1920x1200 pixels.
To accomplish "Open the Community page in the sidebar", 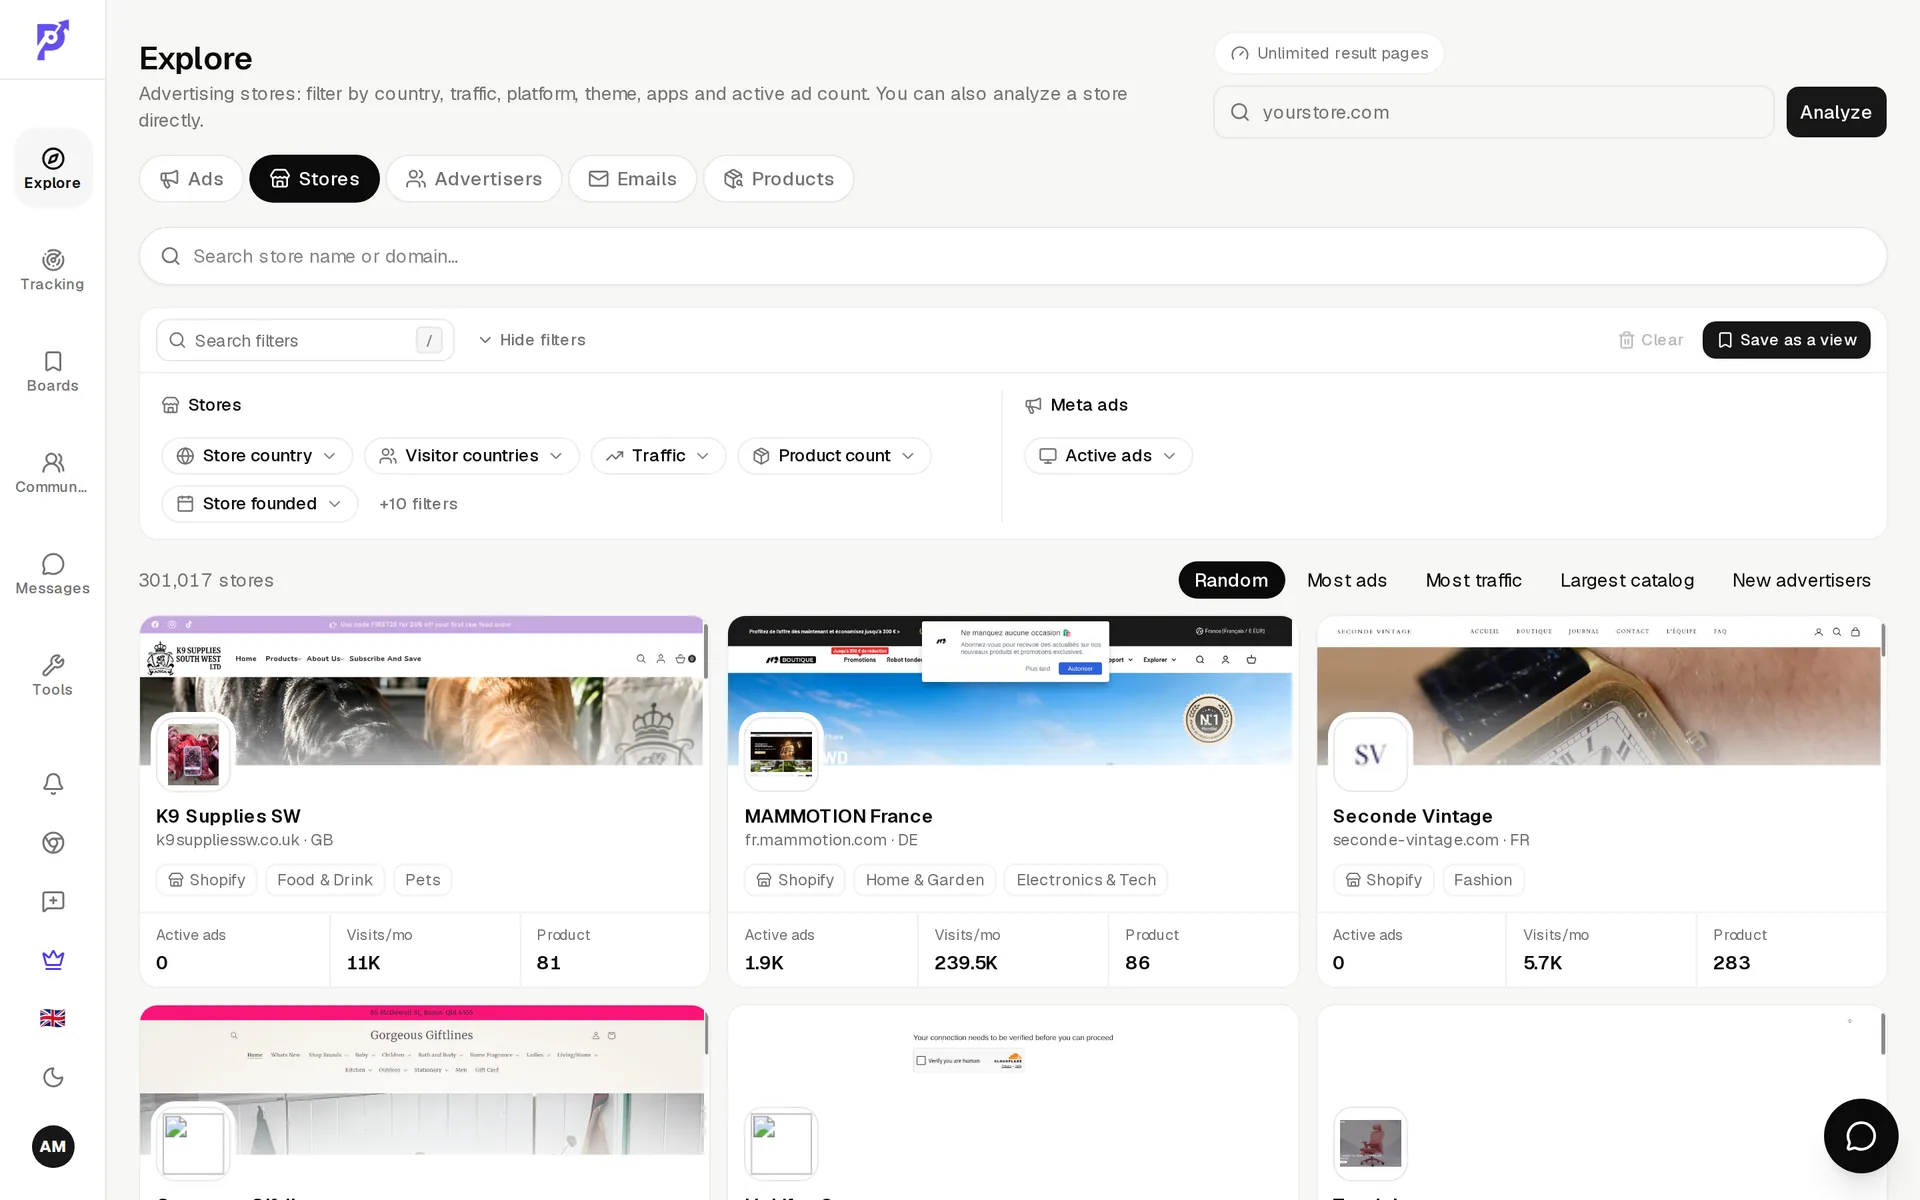I will pyautogui.click(x=52, y=472).
